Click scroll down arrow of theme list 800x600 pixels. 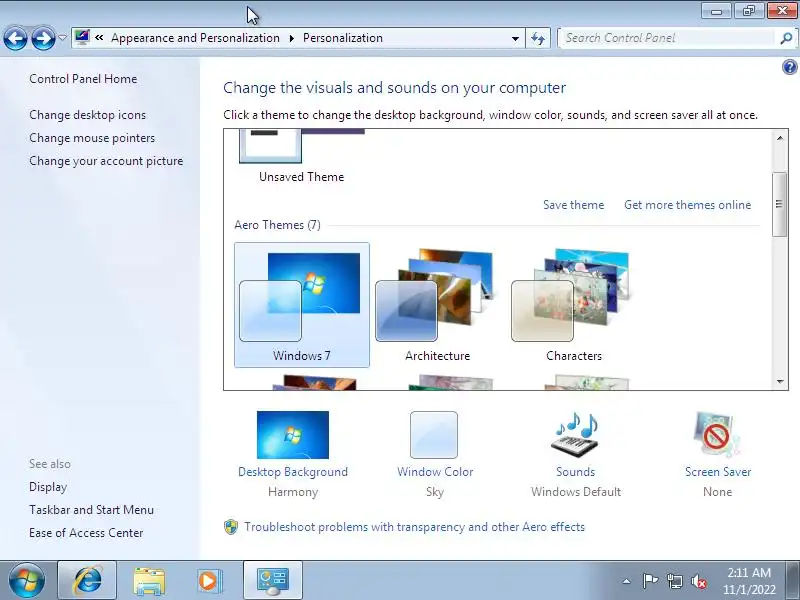click(780, 381)
